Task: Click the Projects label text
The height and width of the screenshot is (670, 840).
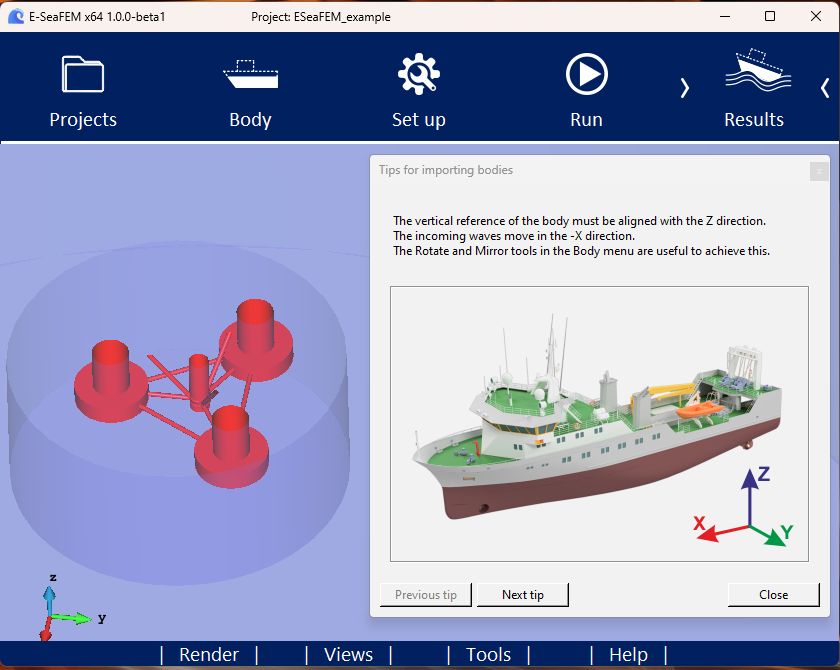Action: [x=83, y=119]
